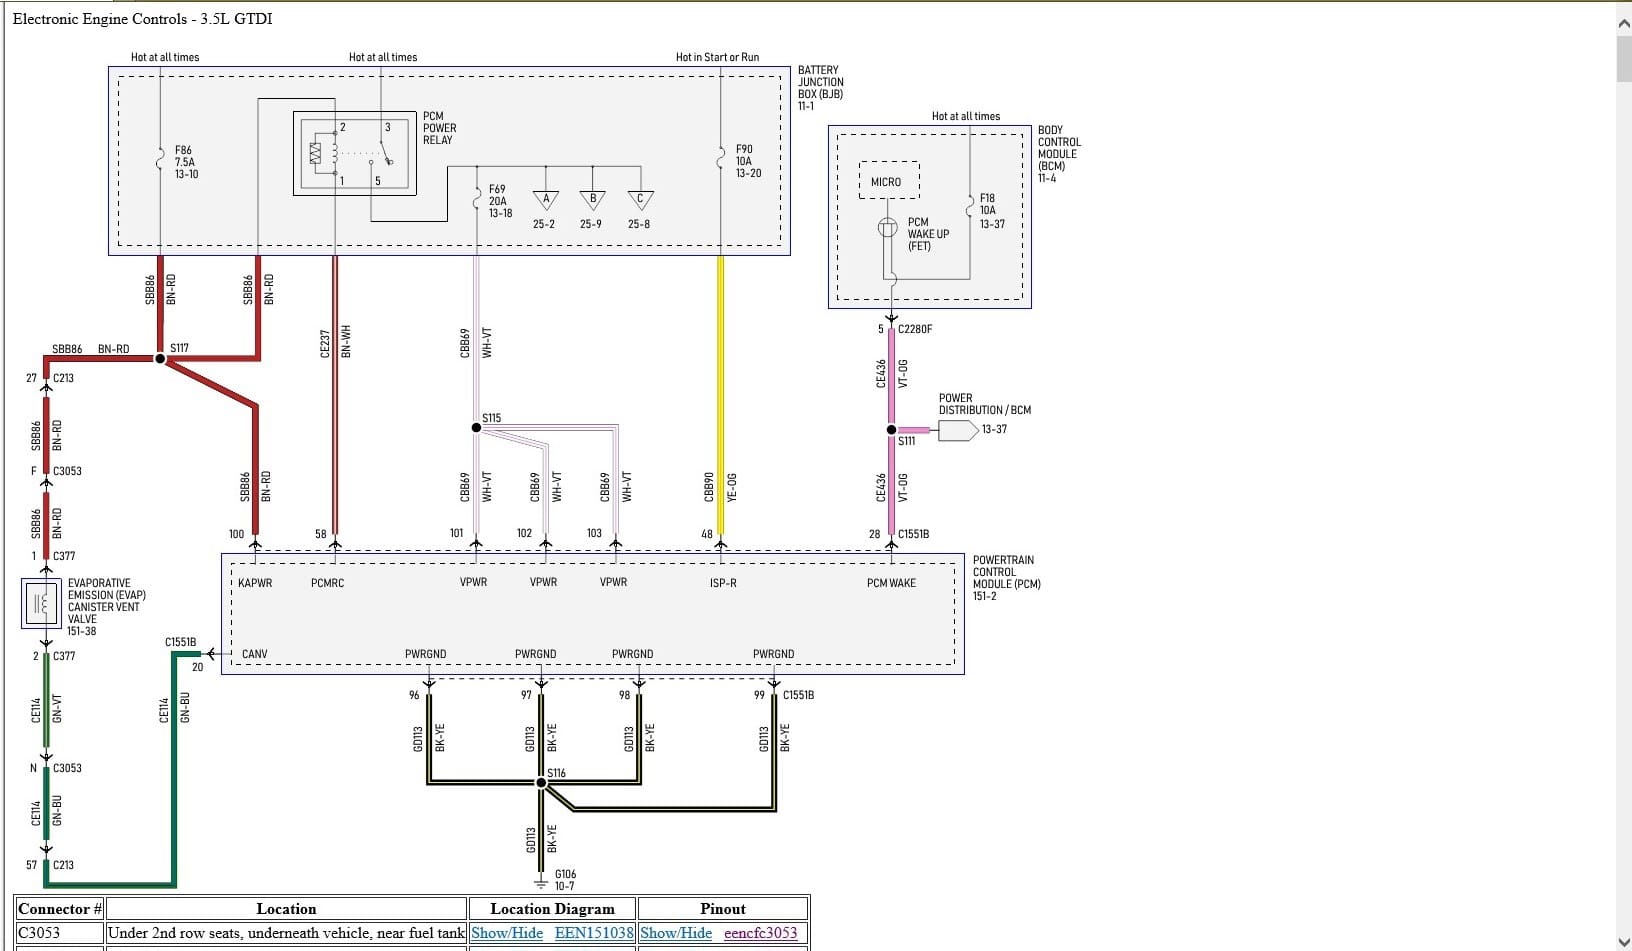Click the S116 ground splice dot

(x=541, y=783)
